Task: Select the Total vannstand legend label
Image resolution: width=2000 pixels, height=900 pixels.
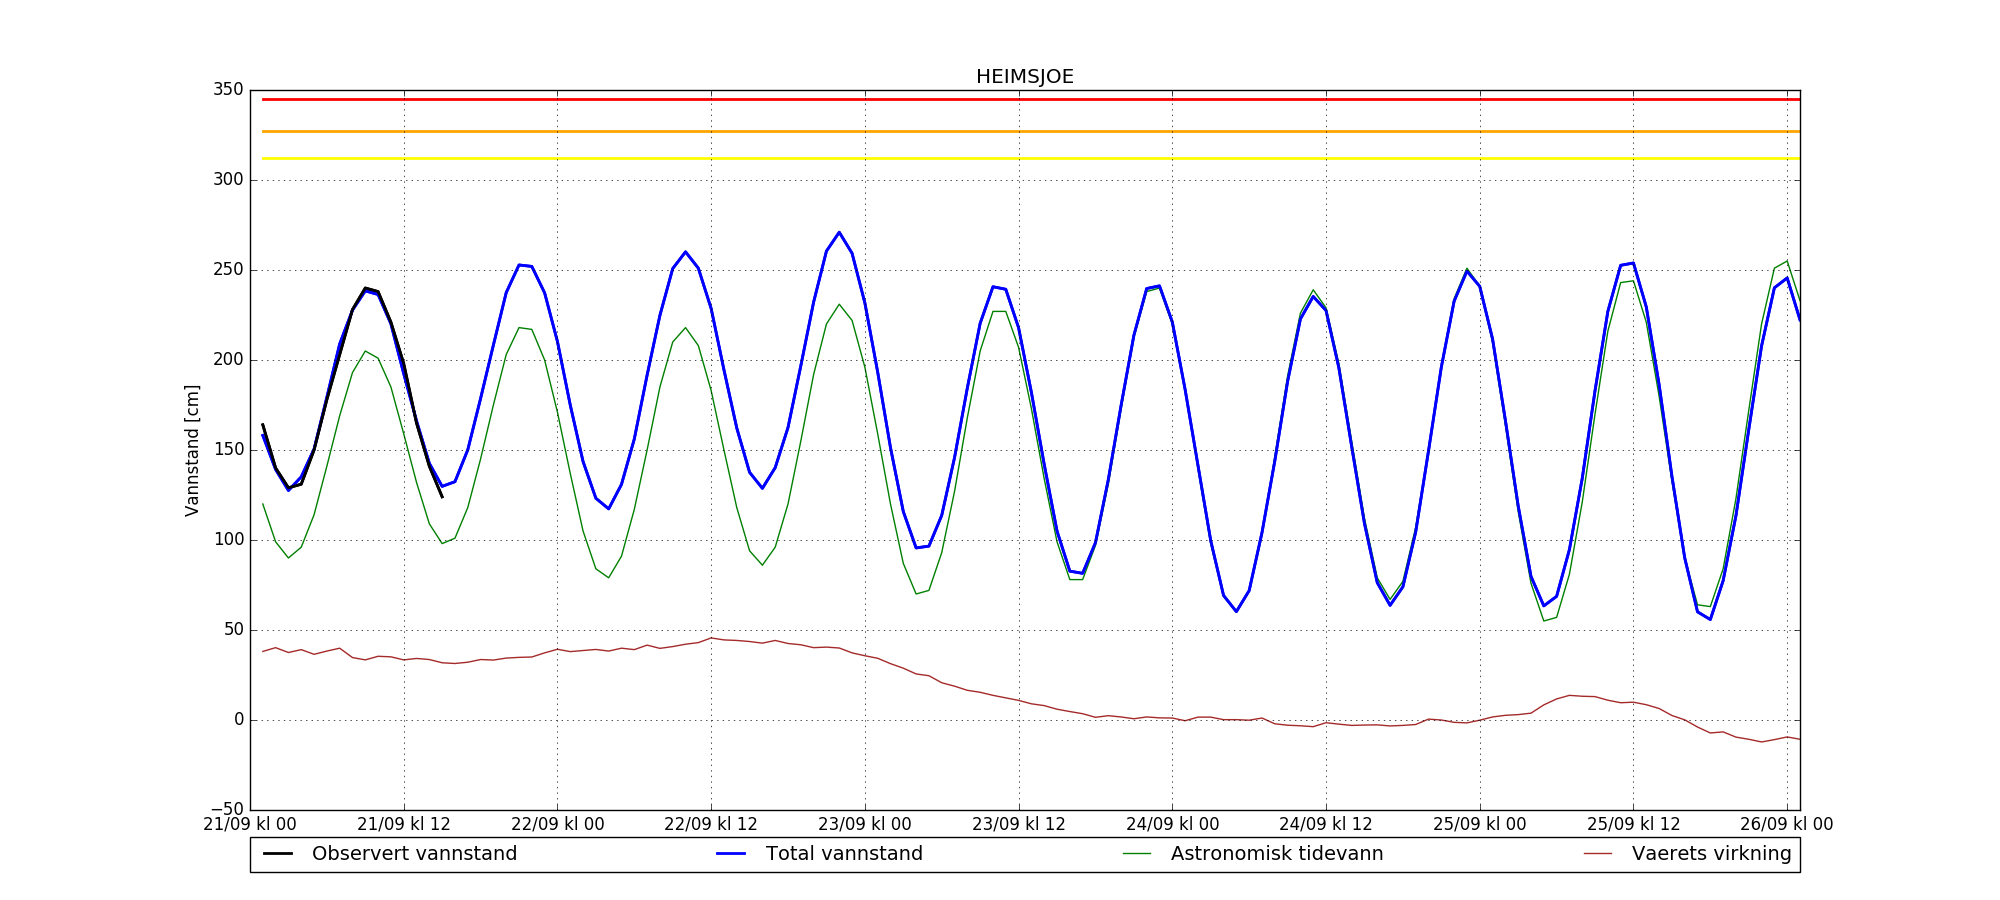Action: coord(844,854)
